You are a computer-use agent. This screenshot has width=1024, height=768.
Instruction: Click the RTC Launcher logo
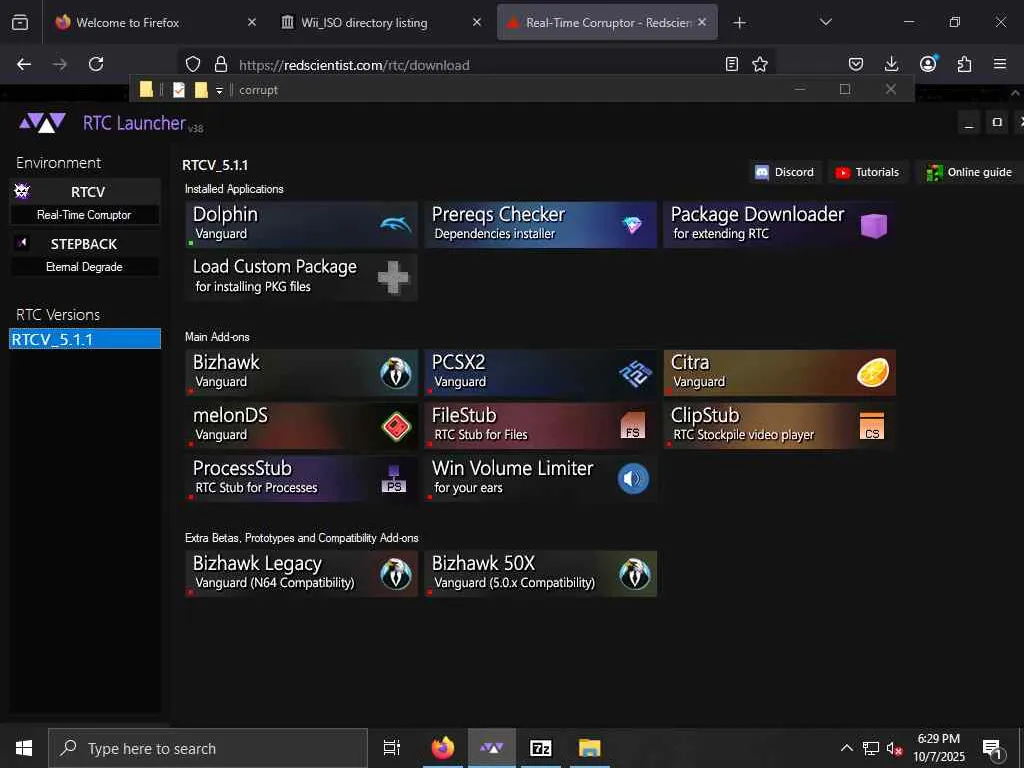coord(42,123)
